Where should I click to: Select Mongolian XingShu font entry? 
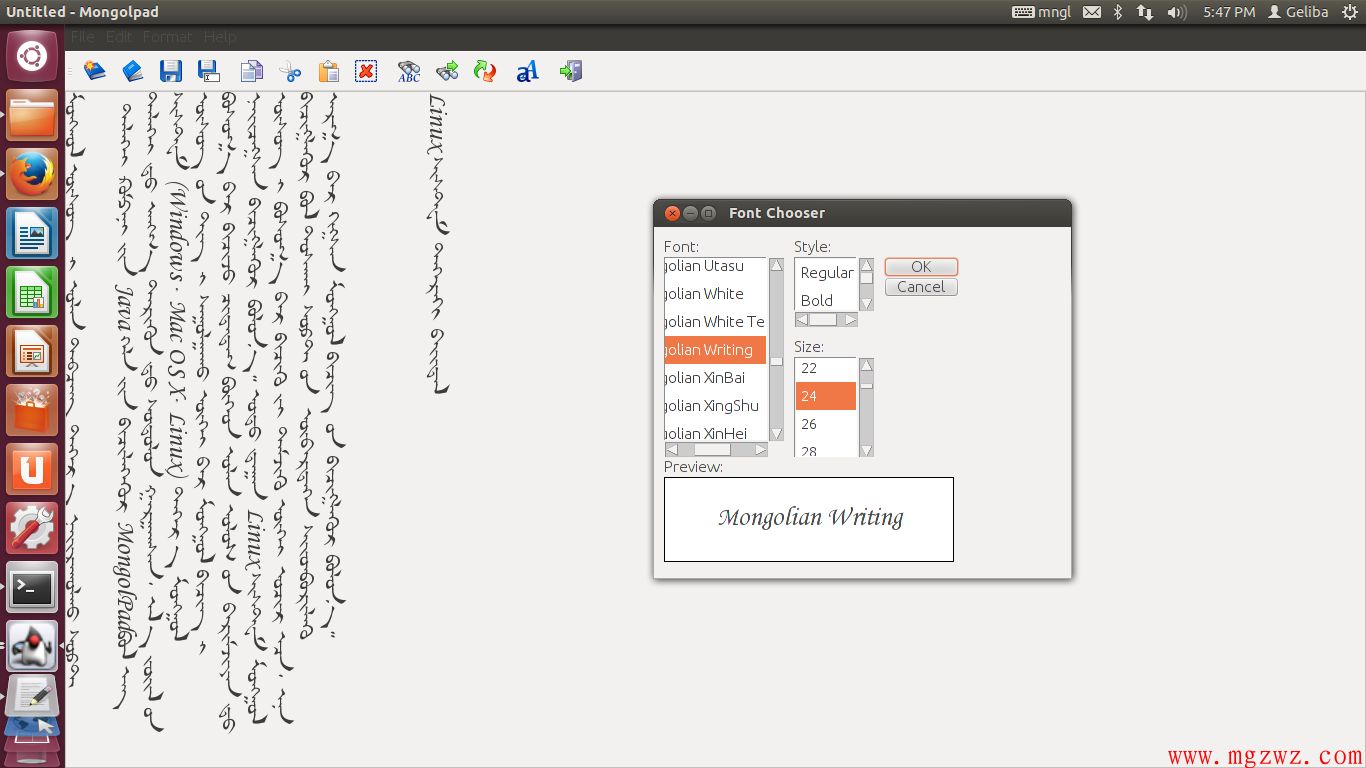[715, 406]
